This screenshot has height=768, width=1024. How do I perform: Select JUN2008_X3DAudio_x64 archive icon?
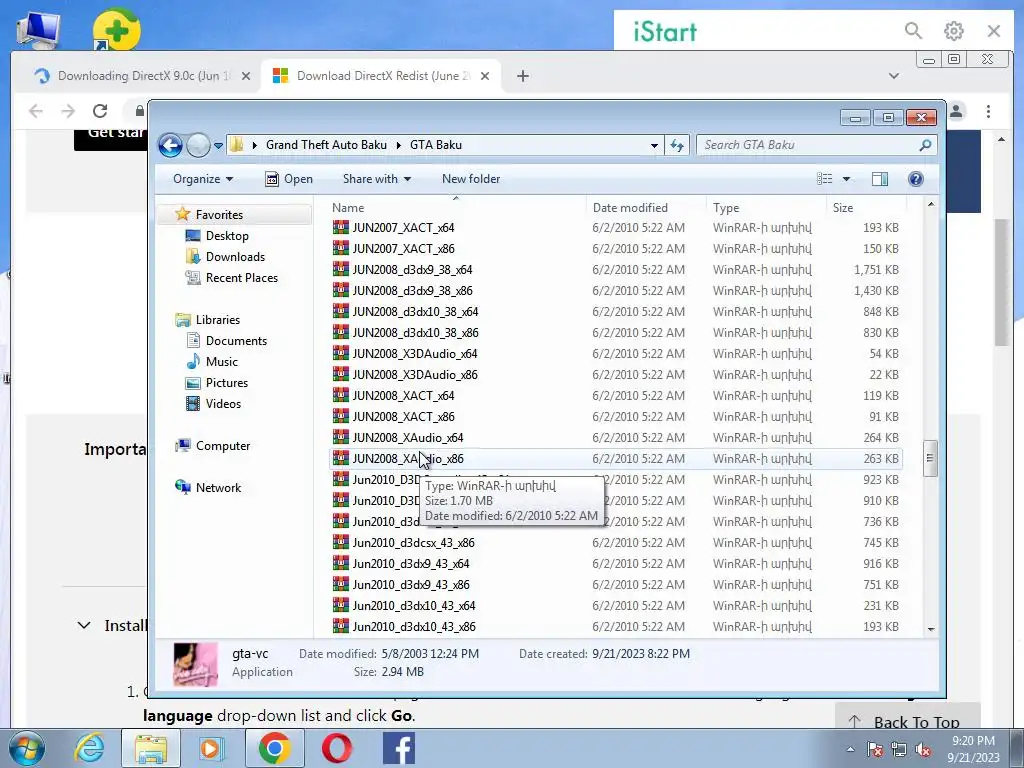pyautogui.click(x=341, y=353)
